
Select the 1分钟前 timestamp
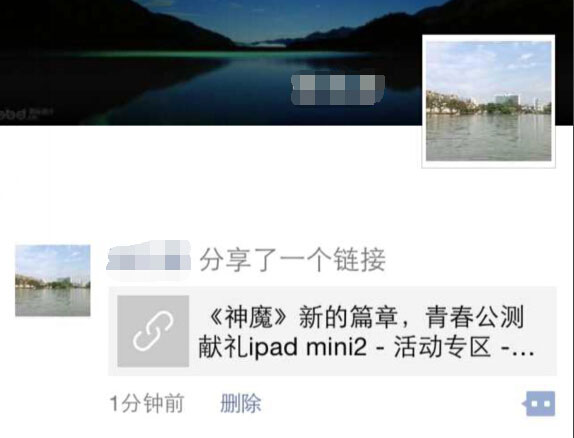click(147, 404)
